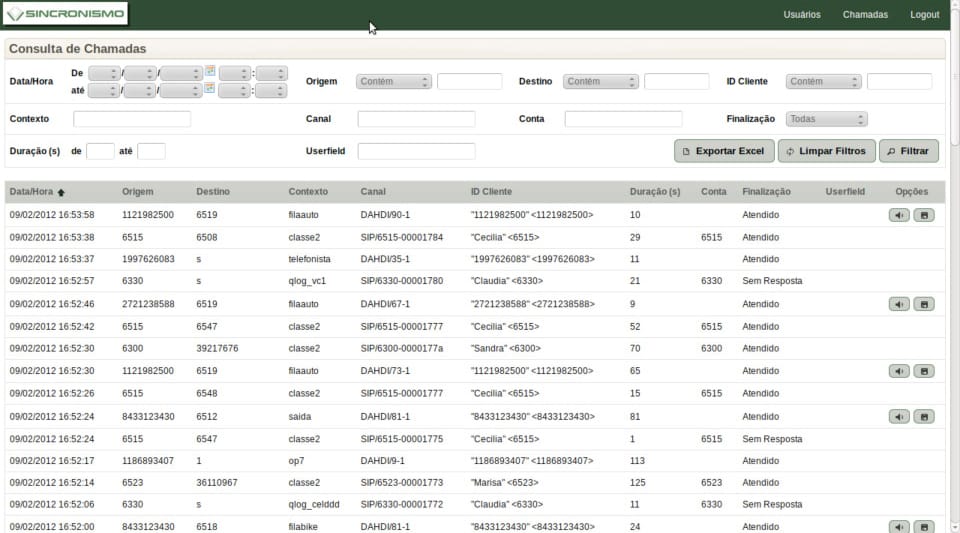Select the destination cell '39217676'
Screen dimensions: 960x533
217,349
